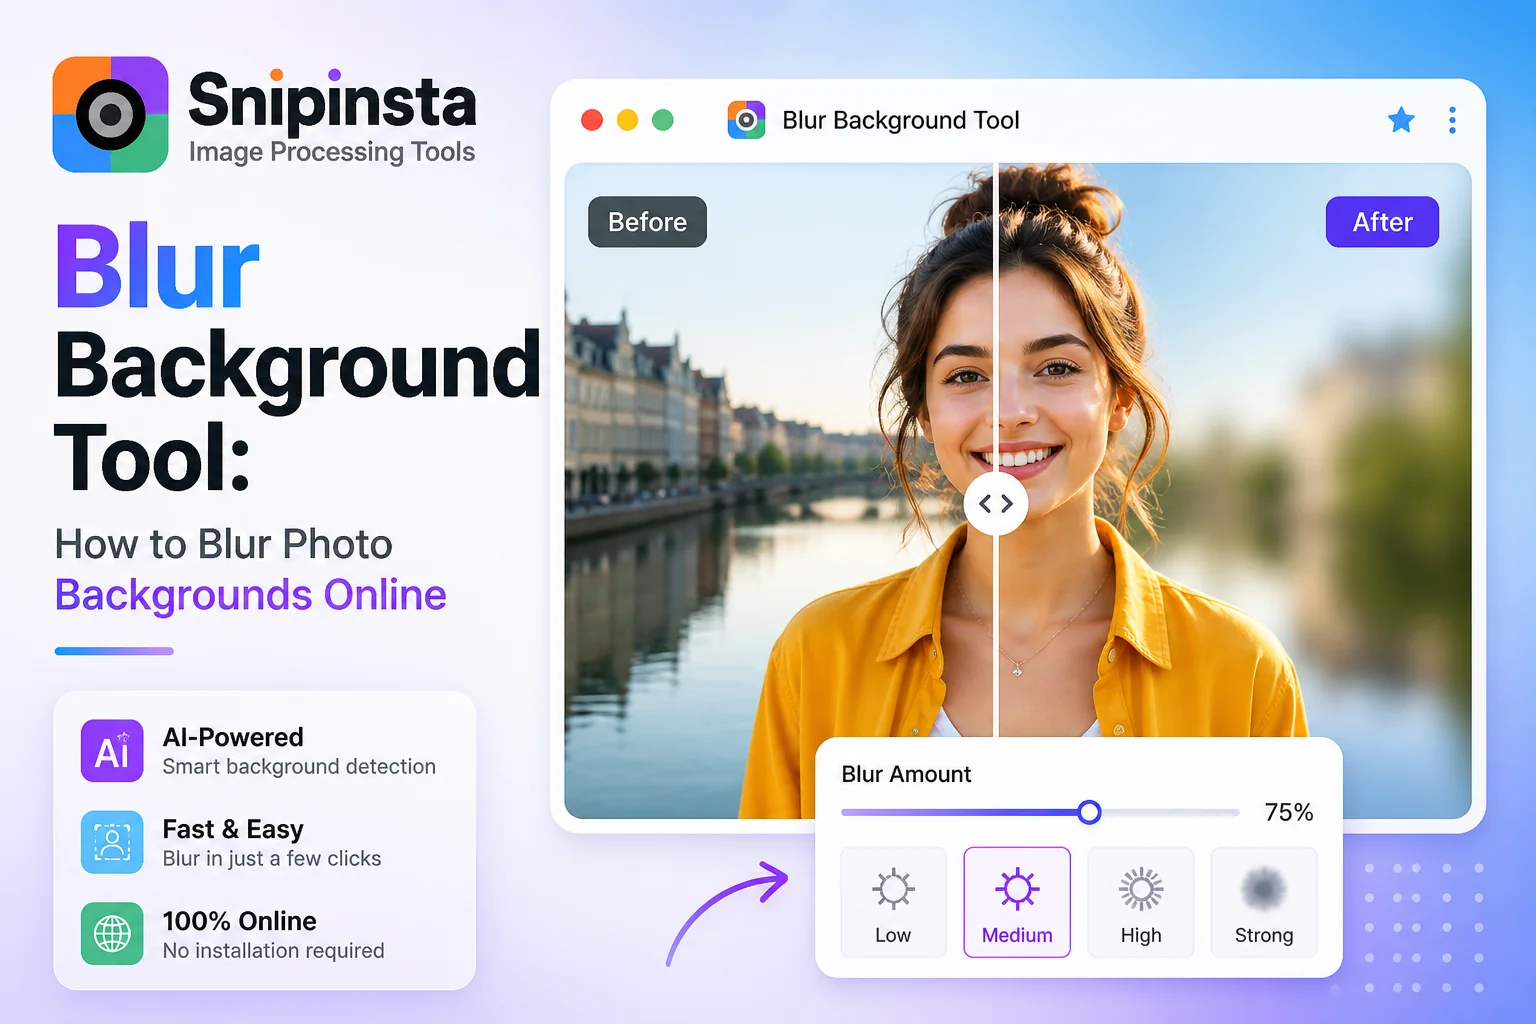The width and height of the screenshot is (1536, 1024).
Task: Open the three-dot options menu
Action: (x=1452, y=120)
